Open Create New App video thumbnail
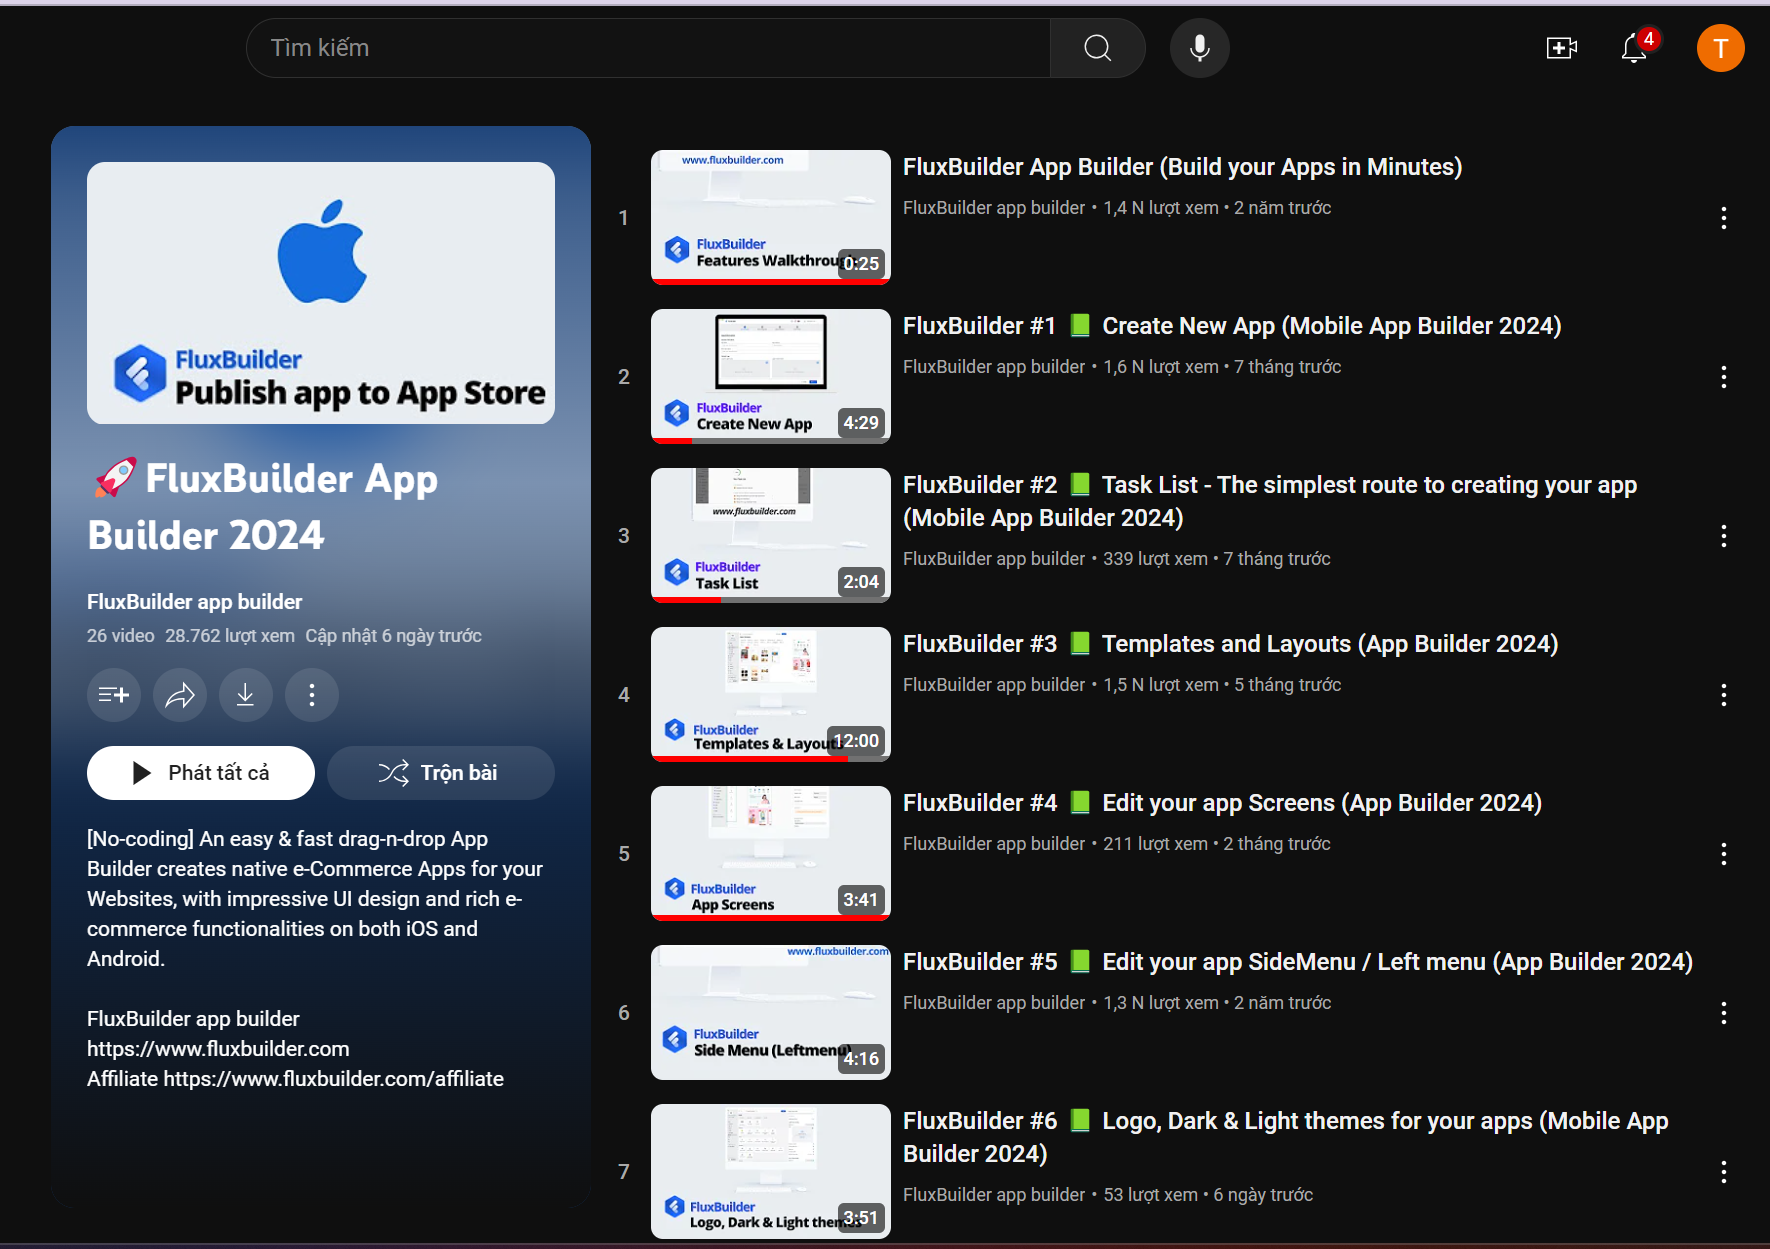The width and height of the screenshot is (1770, 1249). coord(770,376)
